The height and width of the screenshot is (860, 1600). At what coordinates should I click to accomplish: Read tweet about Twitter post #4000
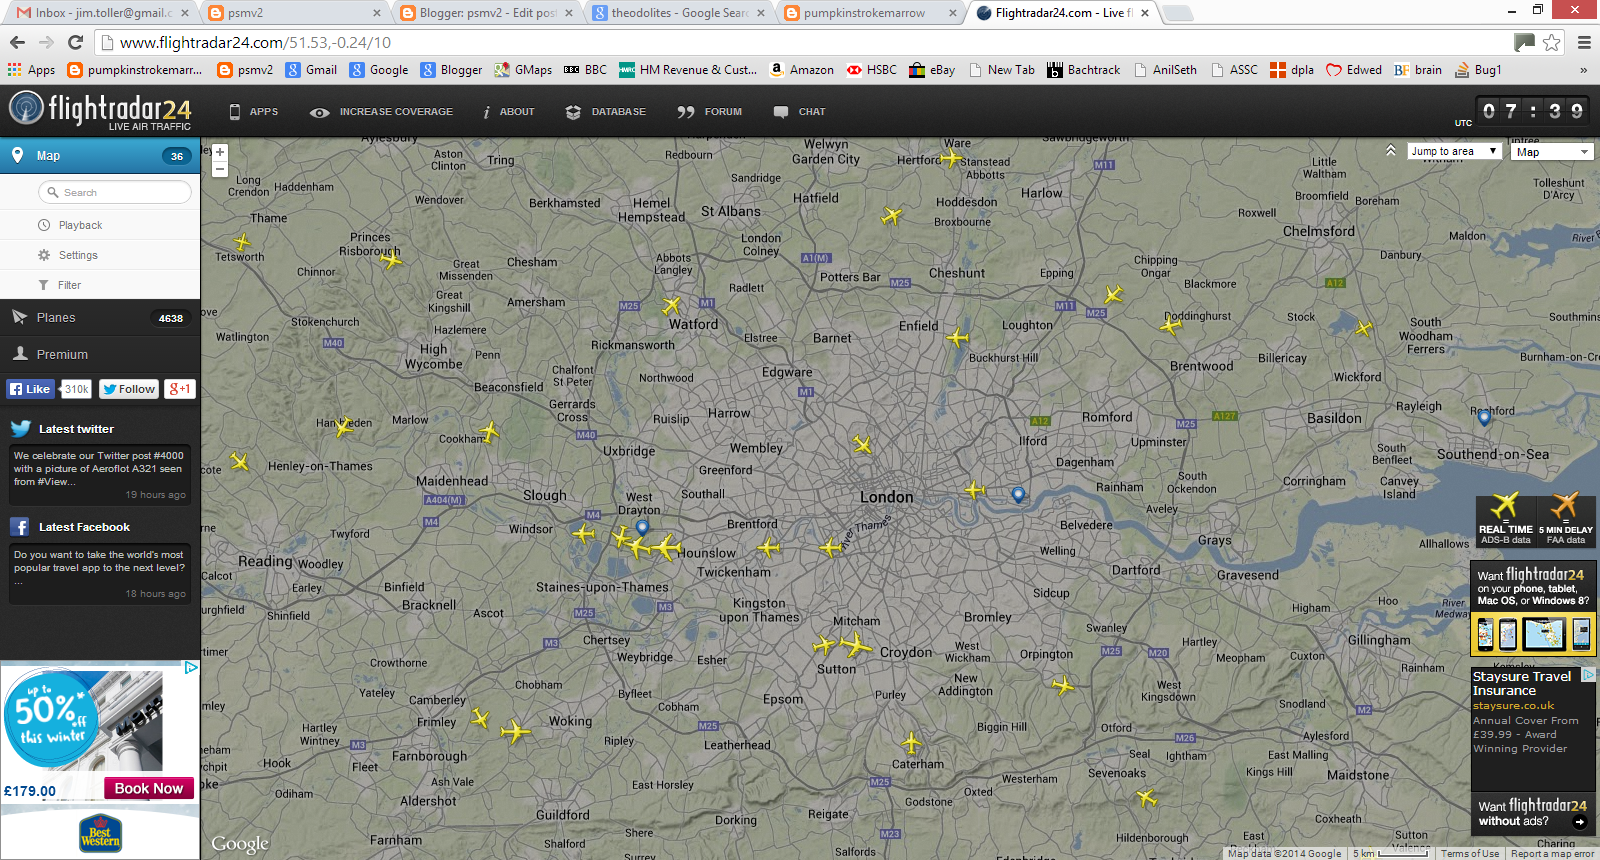[x=99, y=474]
